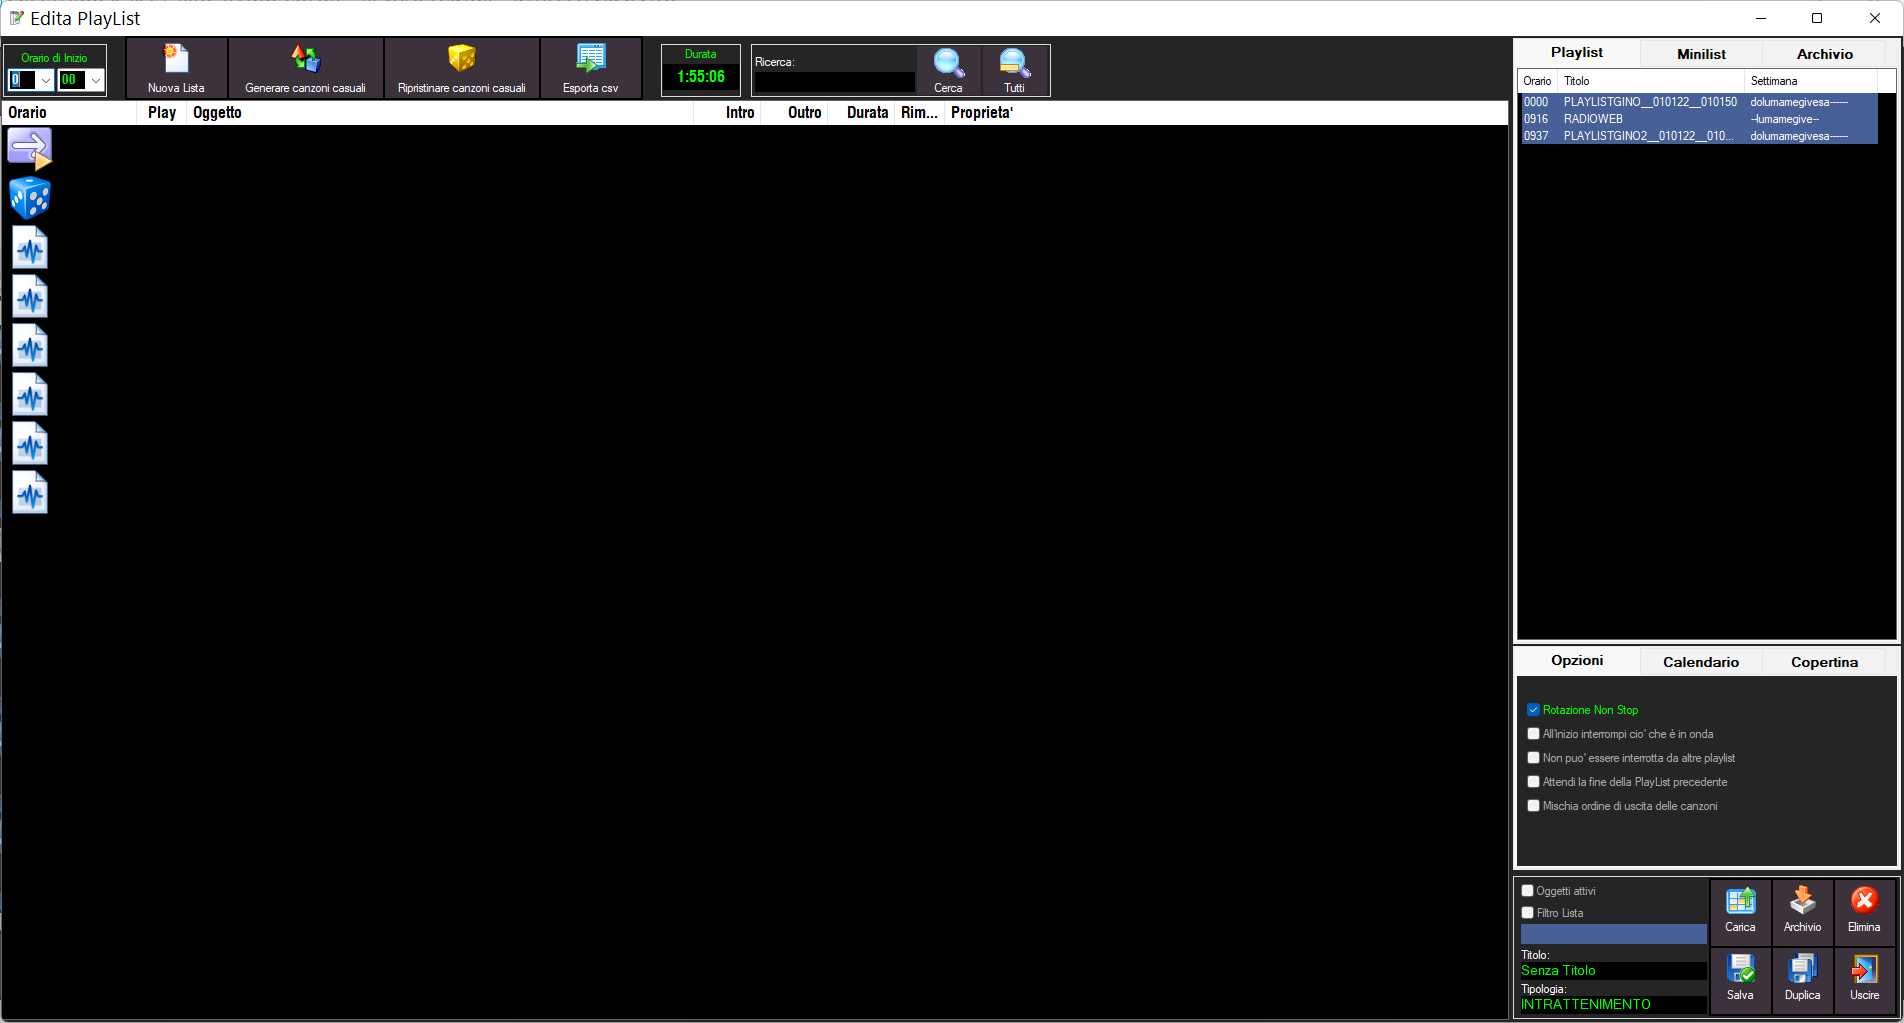The width and height of the screenshot is (1904, 1023).
Task: Click the Orario column header in main list
Action: pyautogui.click(x=70, y=113)
